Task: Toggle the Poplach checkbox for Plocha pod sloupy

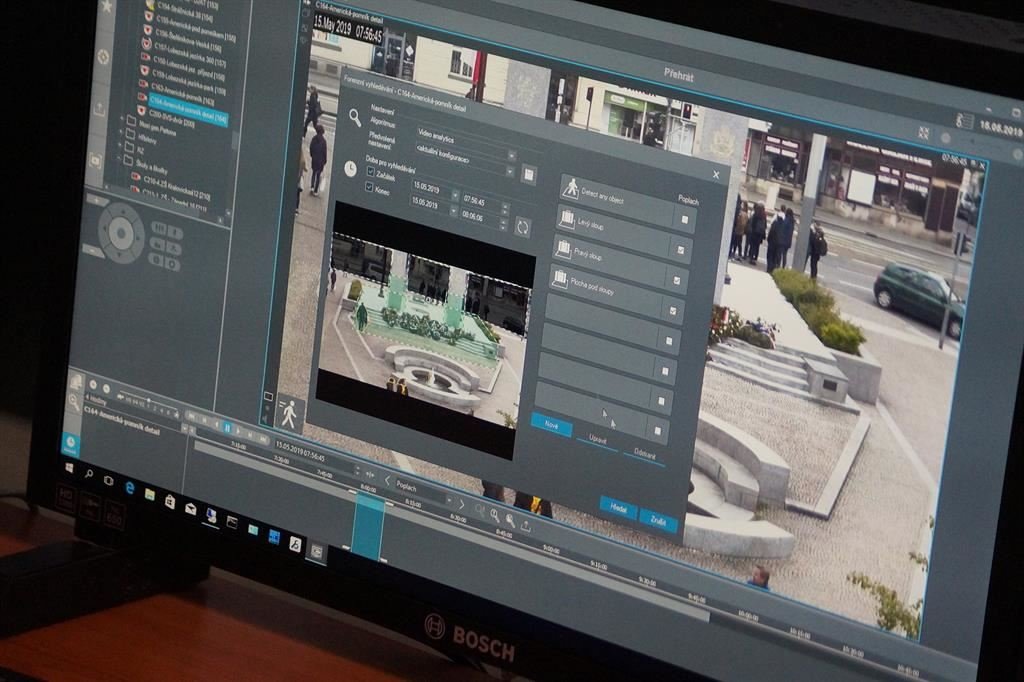Action: pos(673,311)
